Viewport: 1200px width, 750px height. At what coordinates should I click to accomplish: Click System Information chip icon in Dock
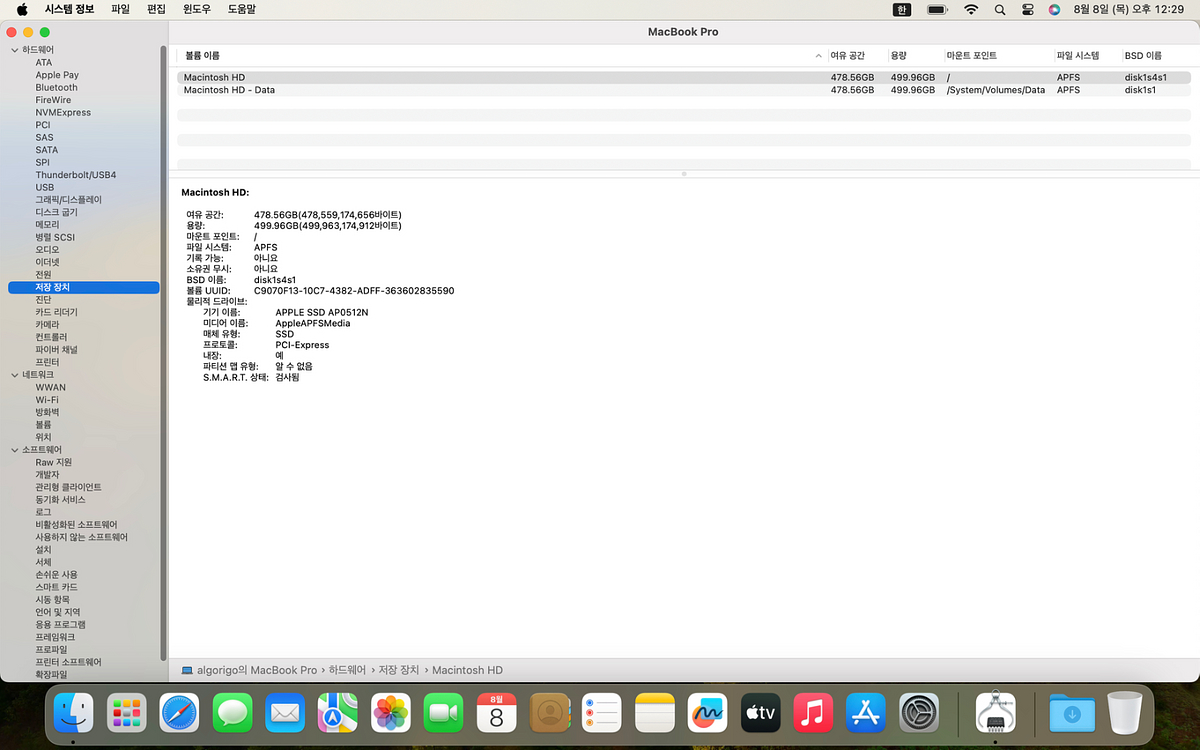(995, 713)
